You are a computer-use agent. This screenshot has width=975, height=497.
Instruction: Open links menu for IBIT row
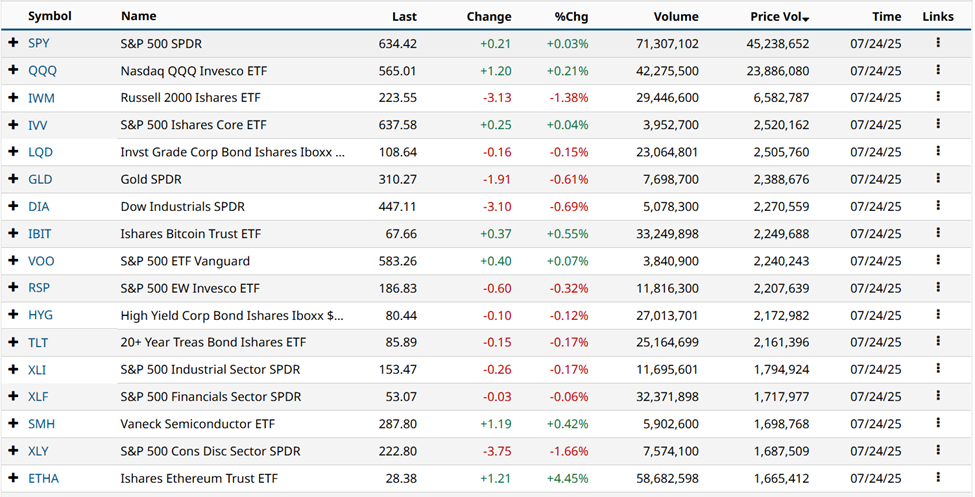[x=938, y=234]
